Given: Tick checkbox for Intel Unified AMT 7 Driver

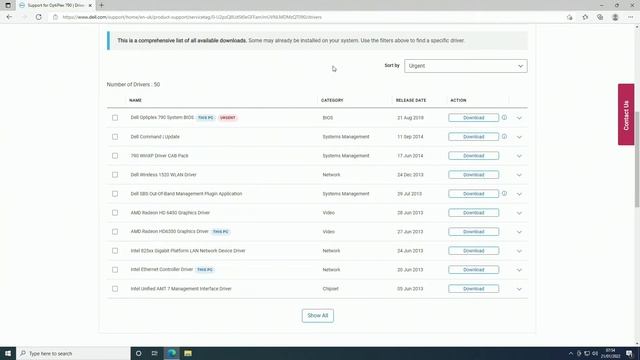Looking at the screenshot, I should (x=115, y=289).
